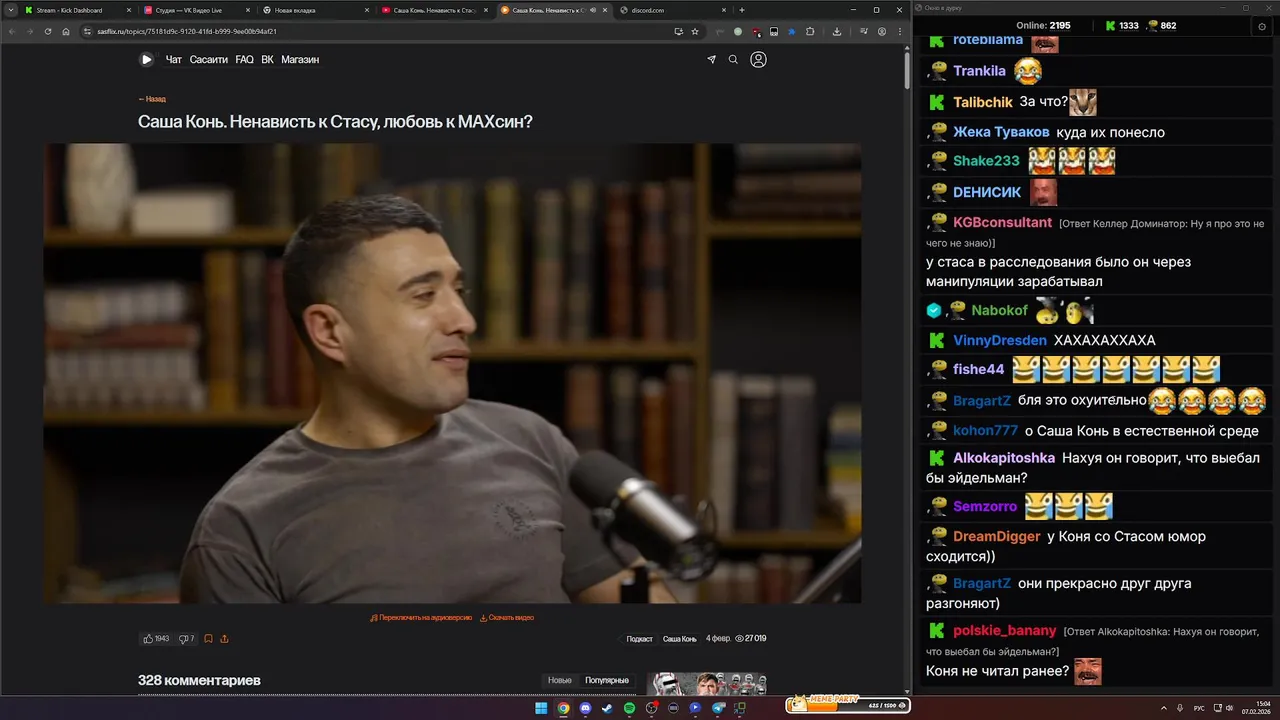Screen dimensions: 1280x720
Task: Go back via the Назад link
Action: click(x=152, y=99)
